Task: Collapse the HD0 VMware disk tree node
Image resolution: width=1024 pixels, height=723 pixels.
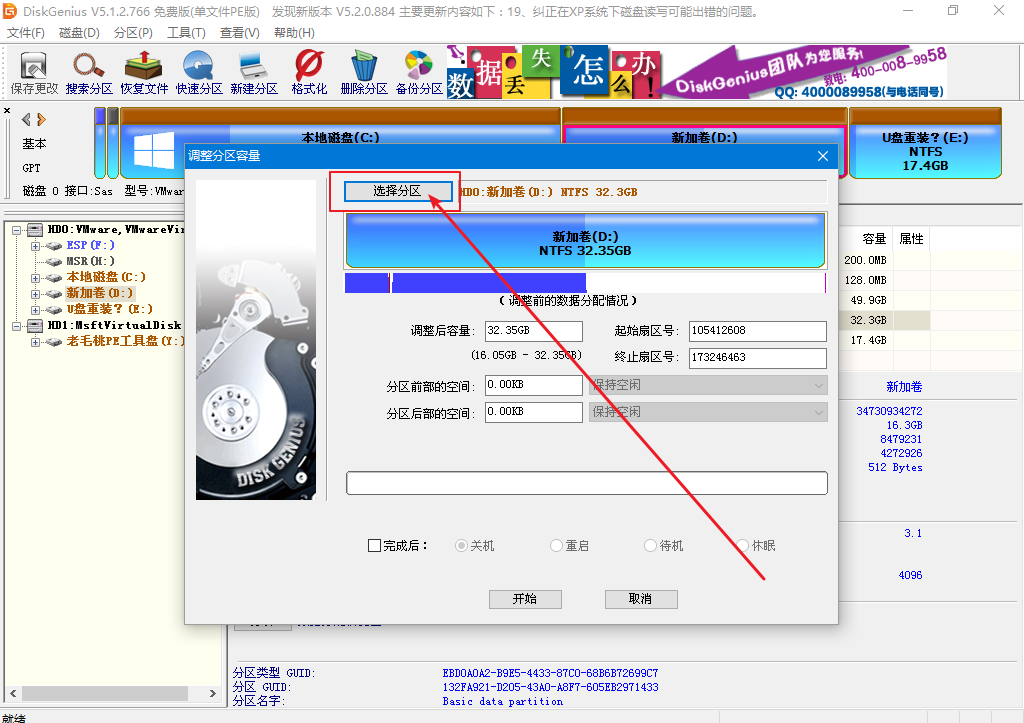Action: [x=16, y=230]
